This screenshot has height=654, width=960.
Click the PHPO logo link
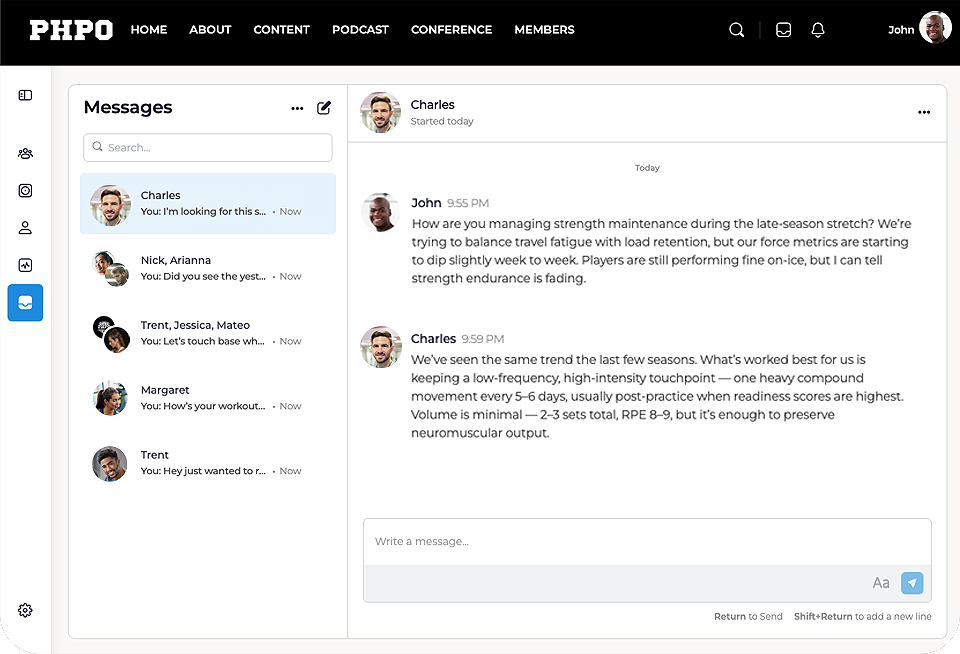[x=71, y=30]
